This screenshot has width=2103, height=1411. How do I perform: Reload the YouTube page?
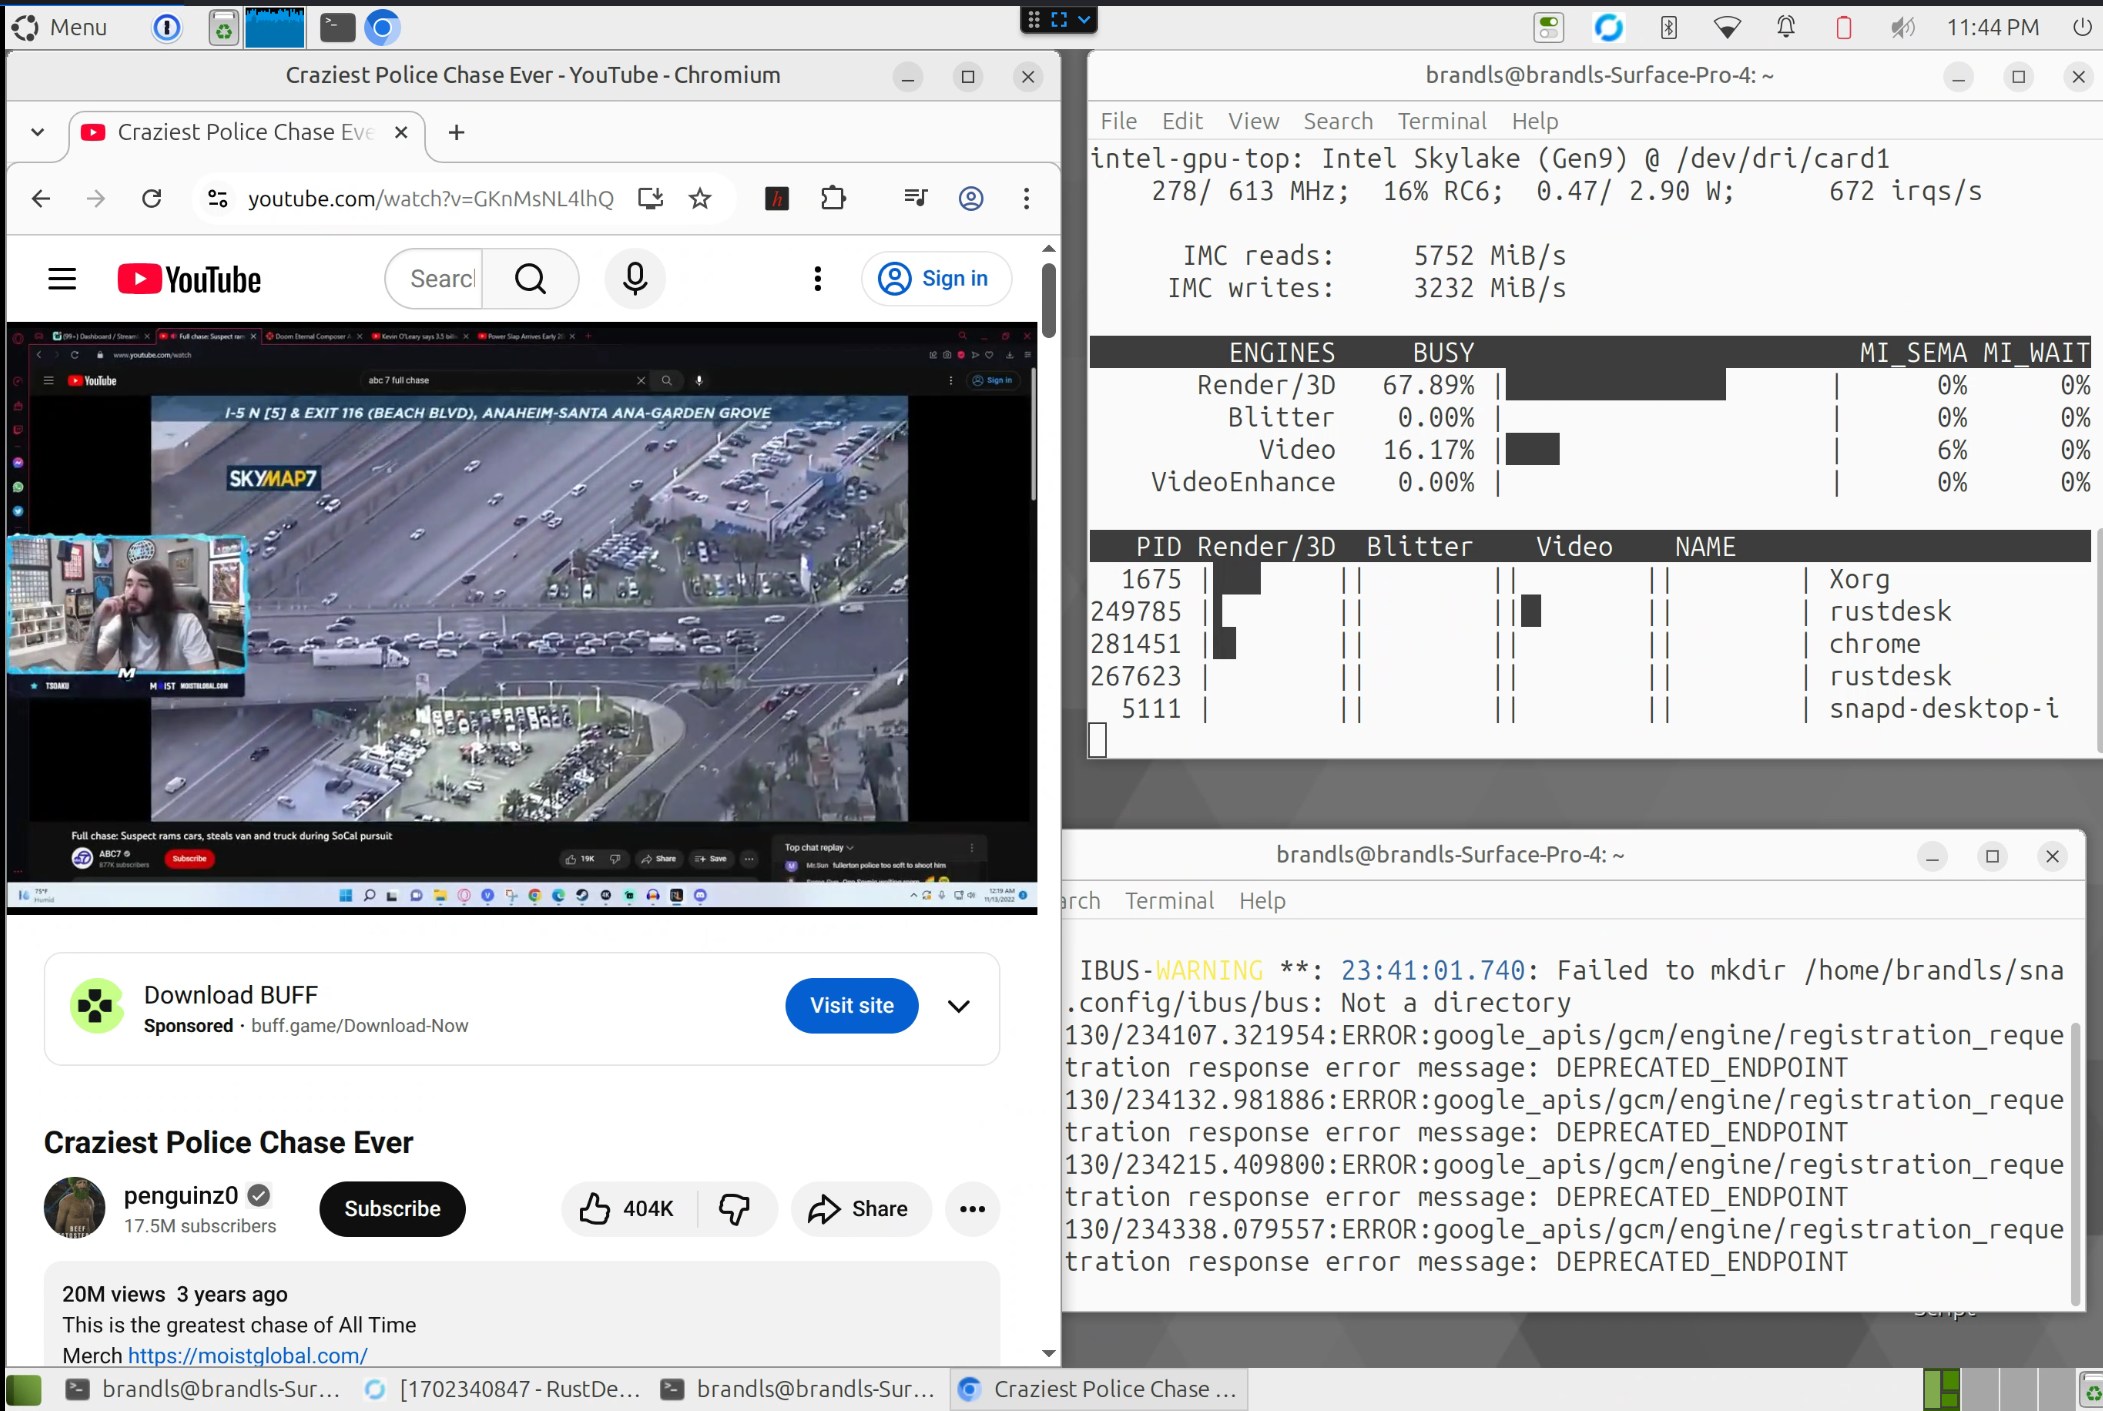coord(152,198)
